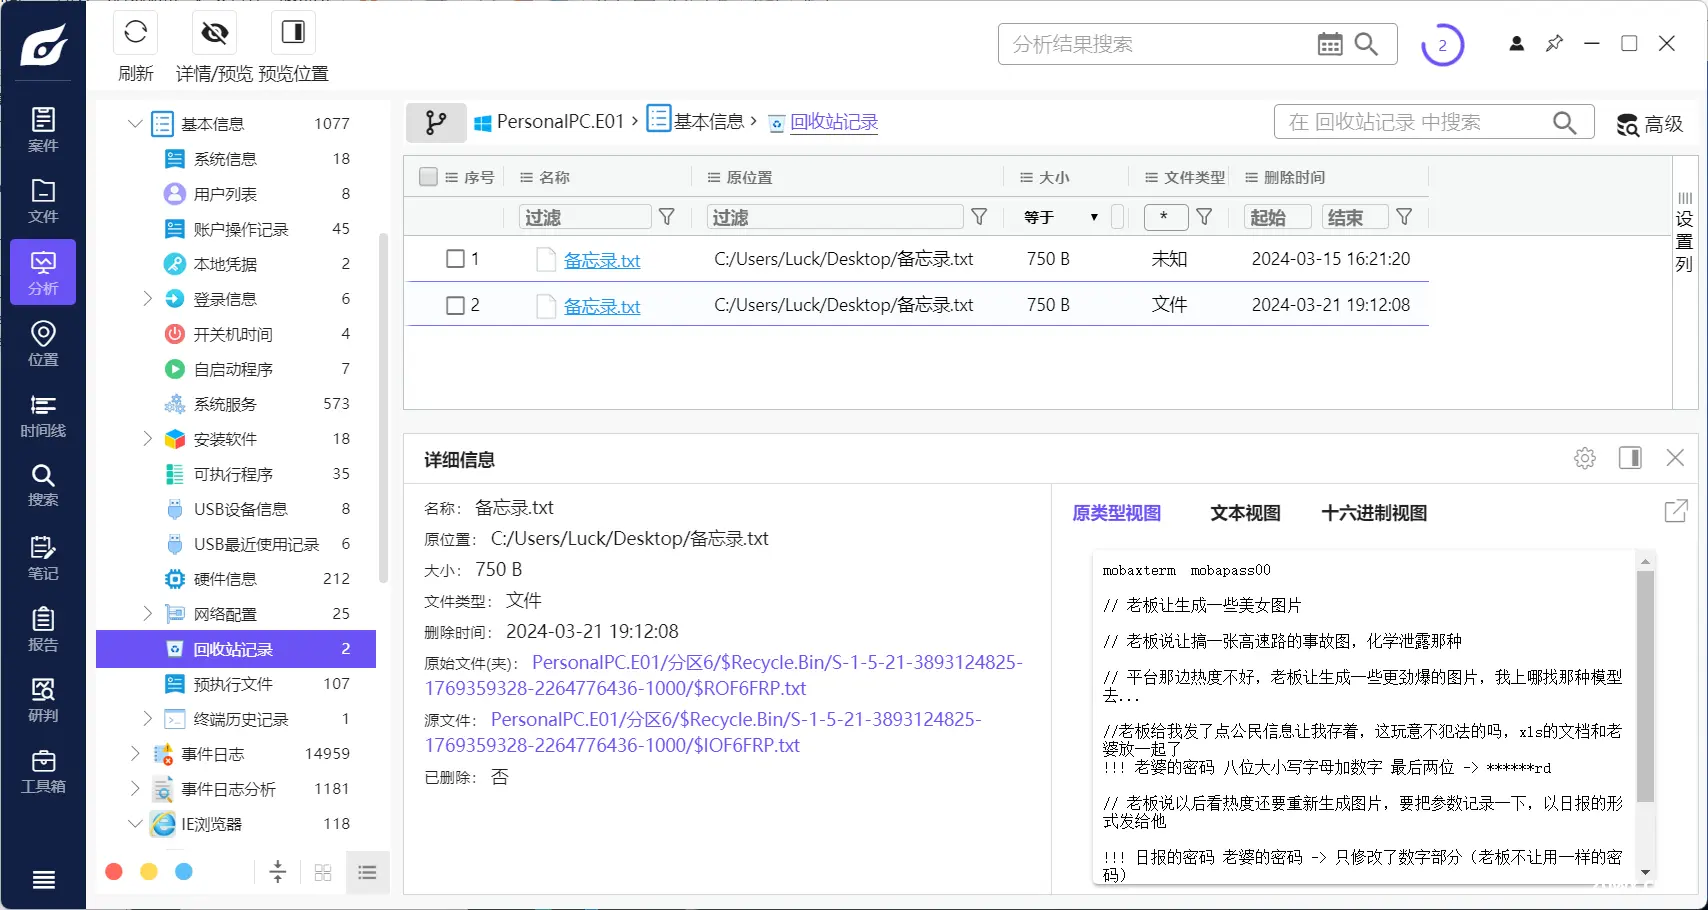1708x910 pixels.
Task: Open the 等于 size comparison dropdown
Action: coord(1061,217)
